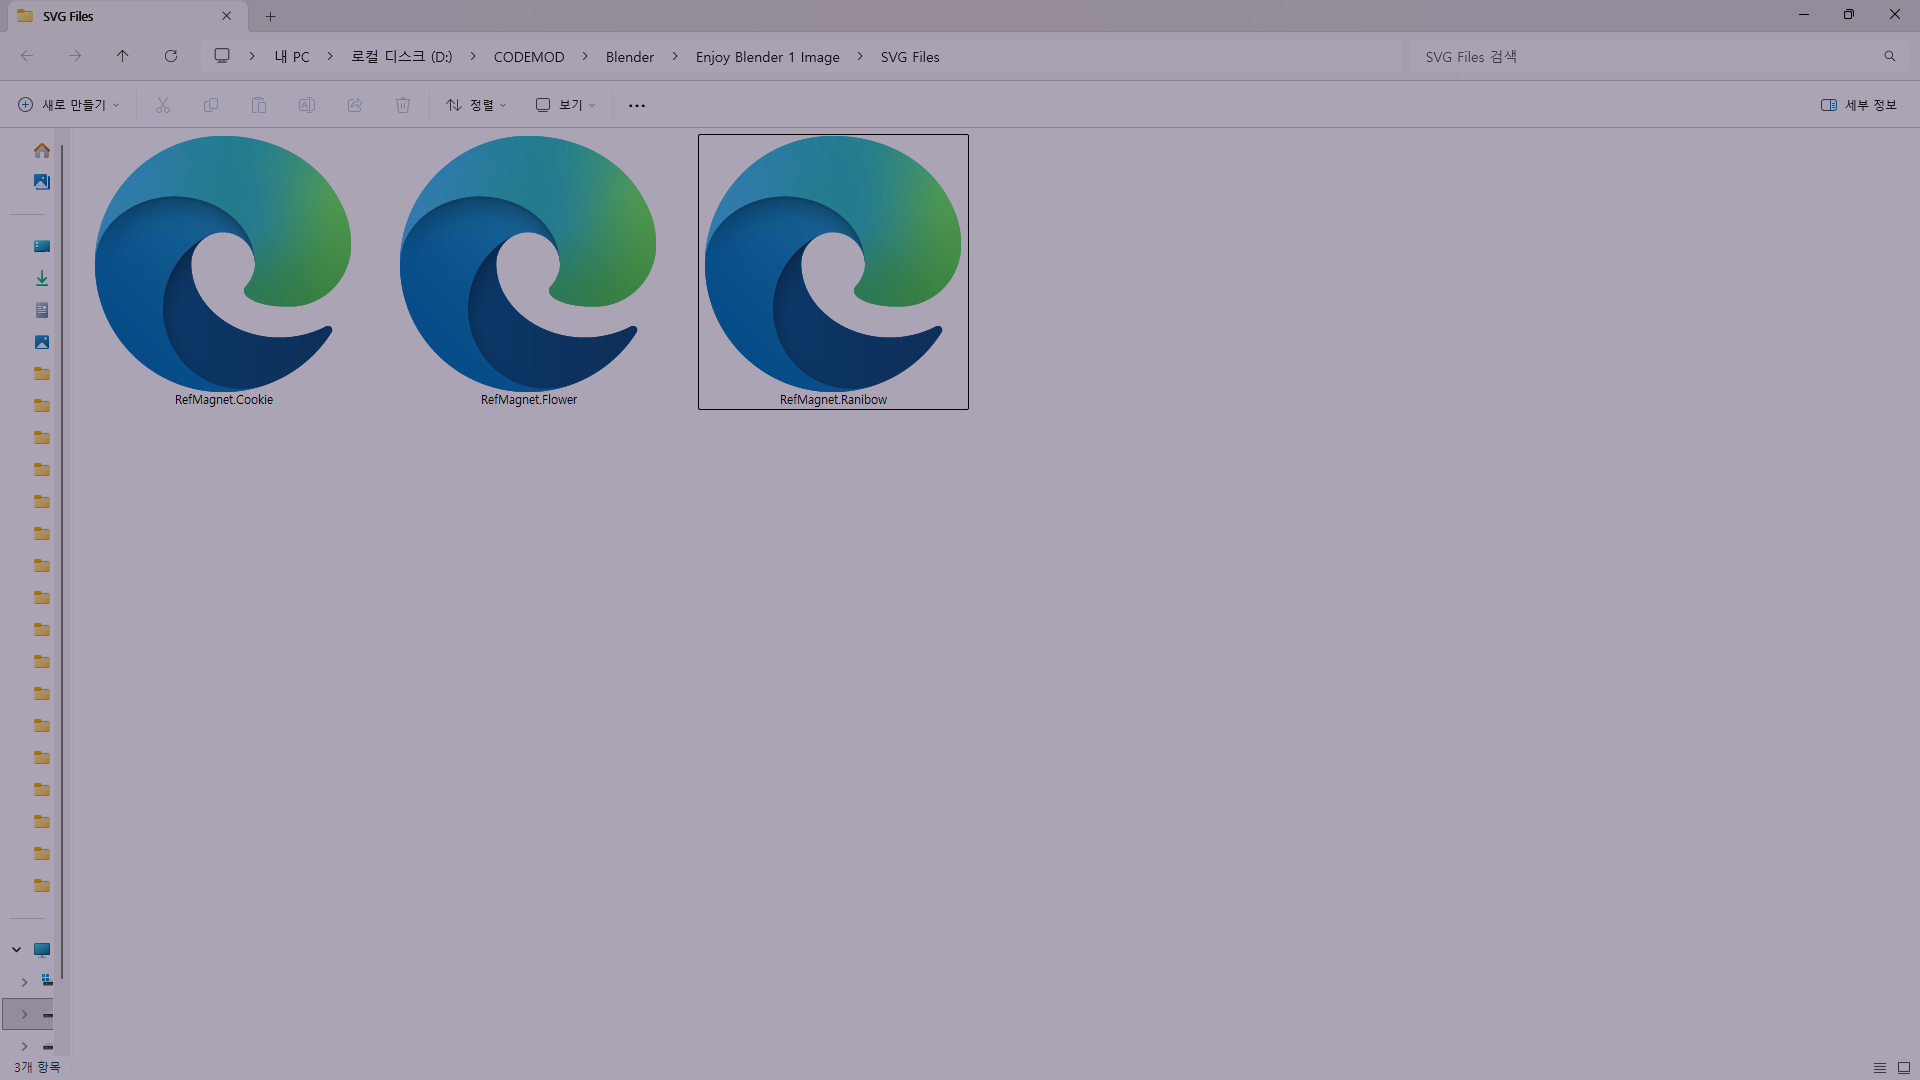This screenshot has width=1920, height=1080.
Task: Toggle the 세부 정보 details pane
Action: (1859, 105)
